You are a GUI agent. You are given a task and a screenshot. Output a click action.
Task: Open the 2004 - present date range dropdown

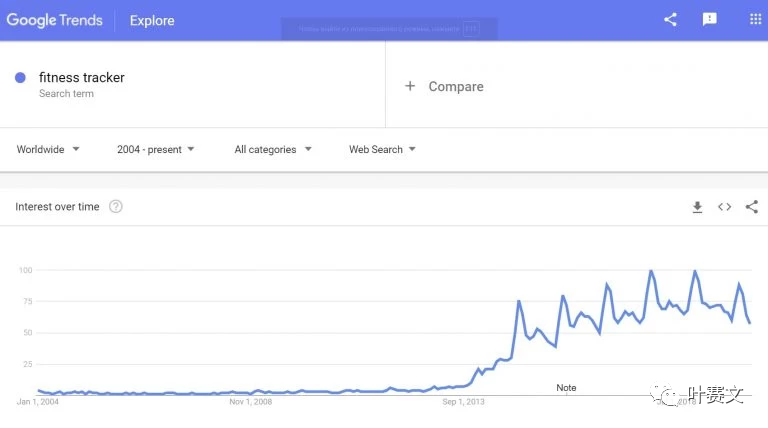(x=155, y=149)
